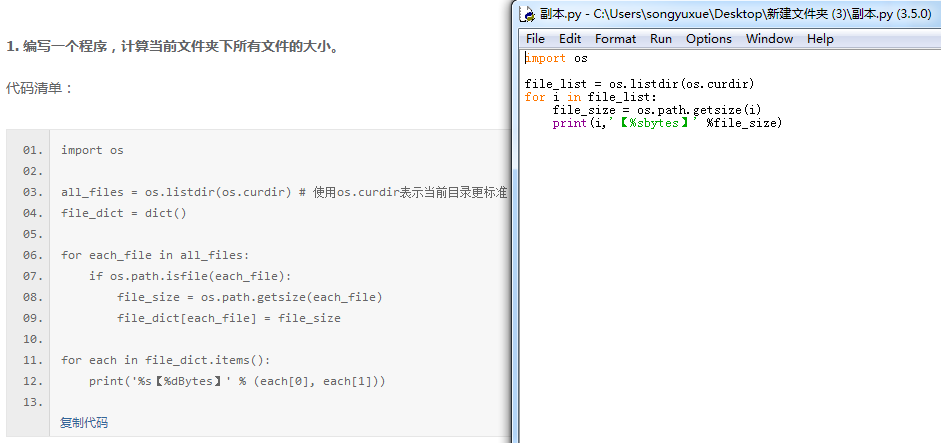Open the Run menu
The image size is (941, 443).
click(x=661, y=39)
